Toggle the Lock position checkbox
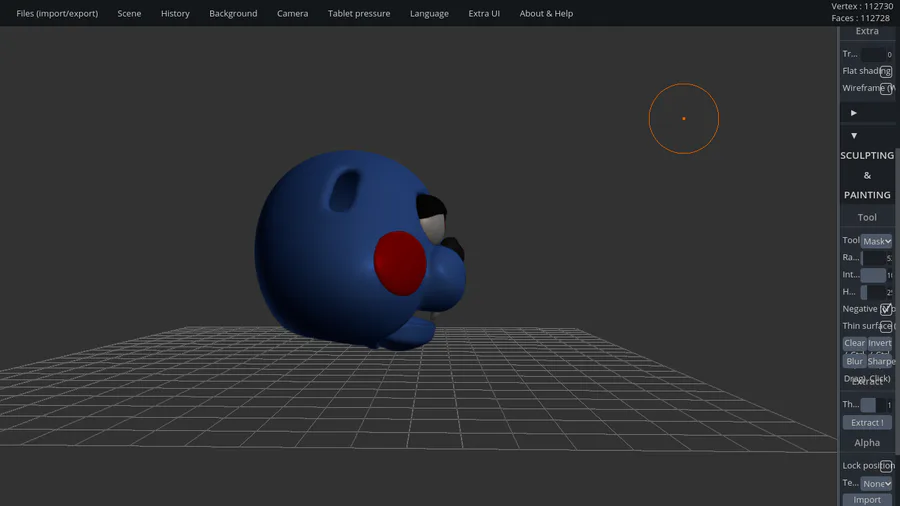The width and height of the screenshot is (900, 506). [x=886, y=466]
